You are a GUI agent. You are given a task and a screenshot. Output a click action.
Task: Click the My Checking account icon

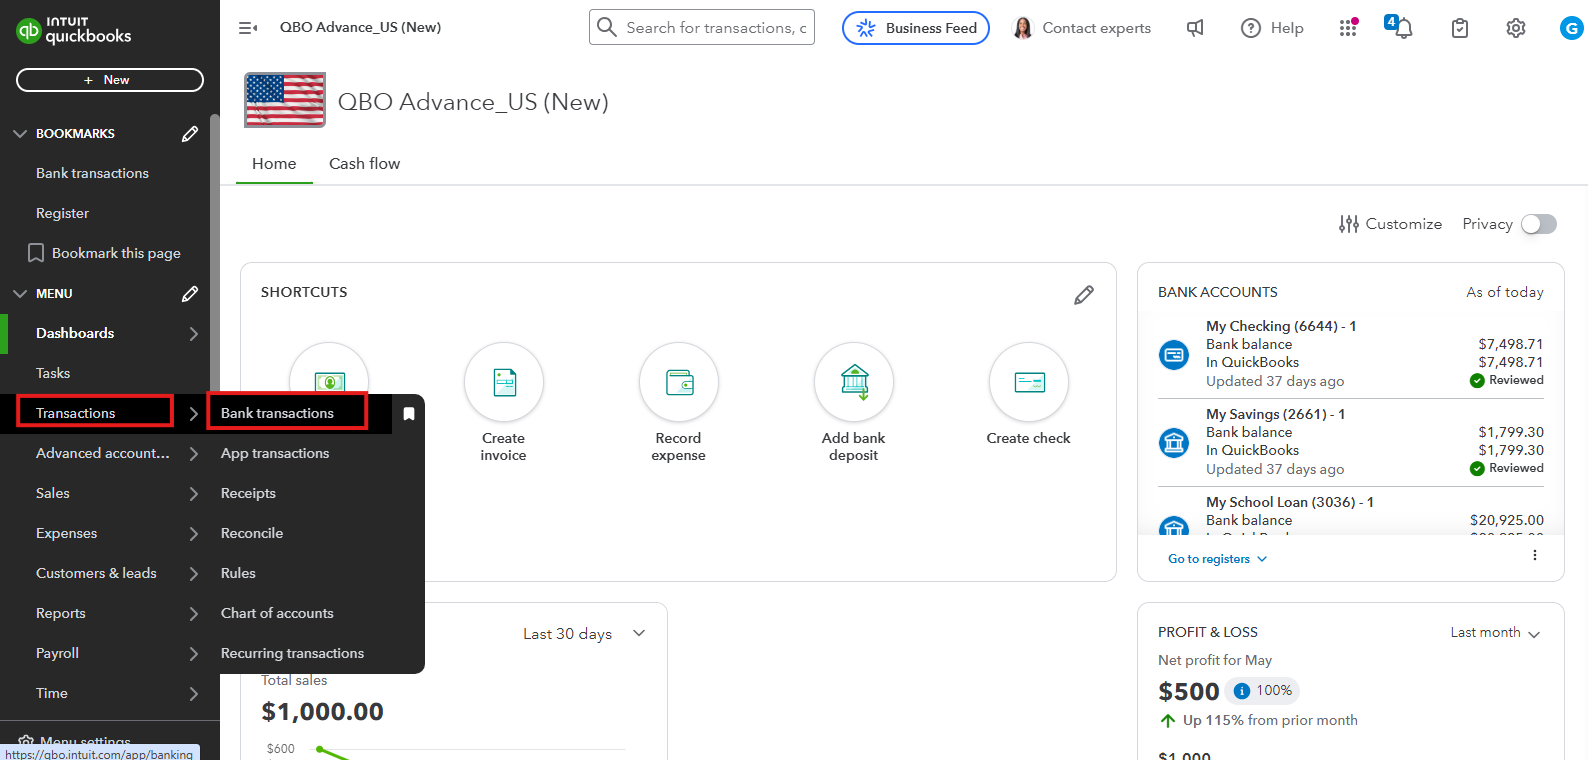click(1174, 354)
